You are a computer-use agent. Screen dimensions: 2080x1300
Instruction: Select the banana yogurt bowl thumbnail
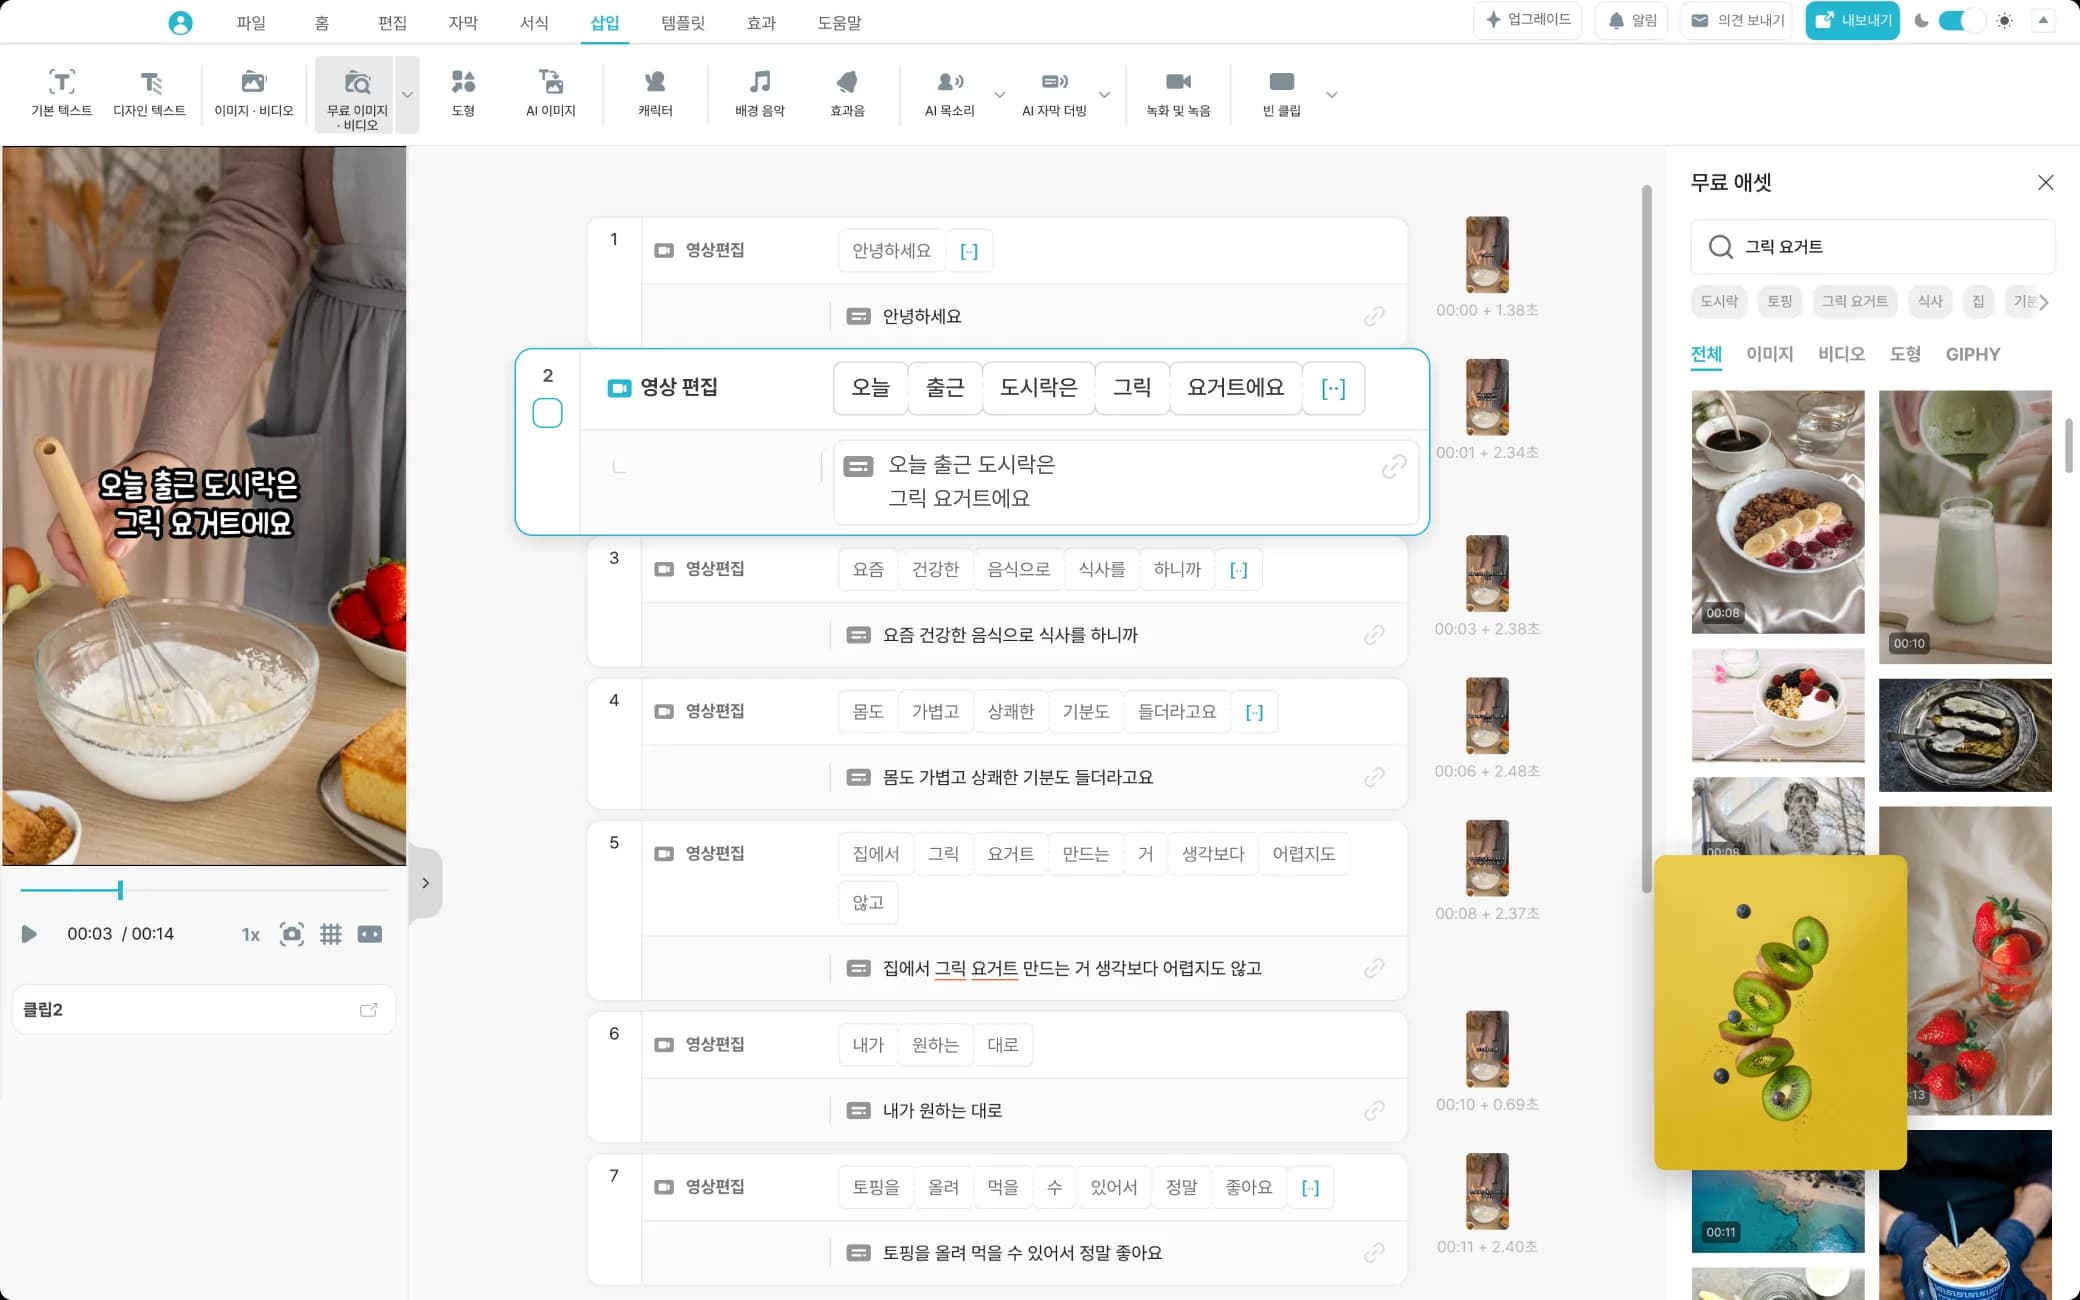[x=1777, y=512]
